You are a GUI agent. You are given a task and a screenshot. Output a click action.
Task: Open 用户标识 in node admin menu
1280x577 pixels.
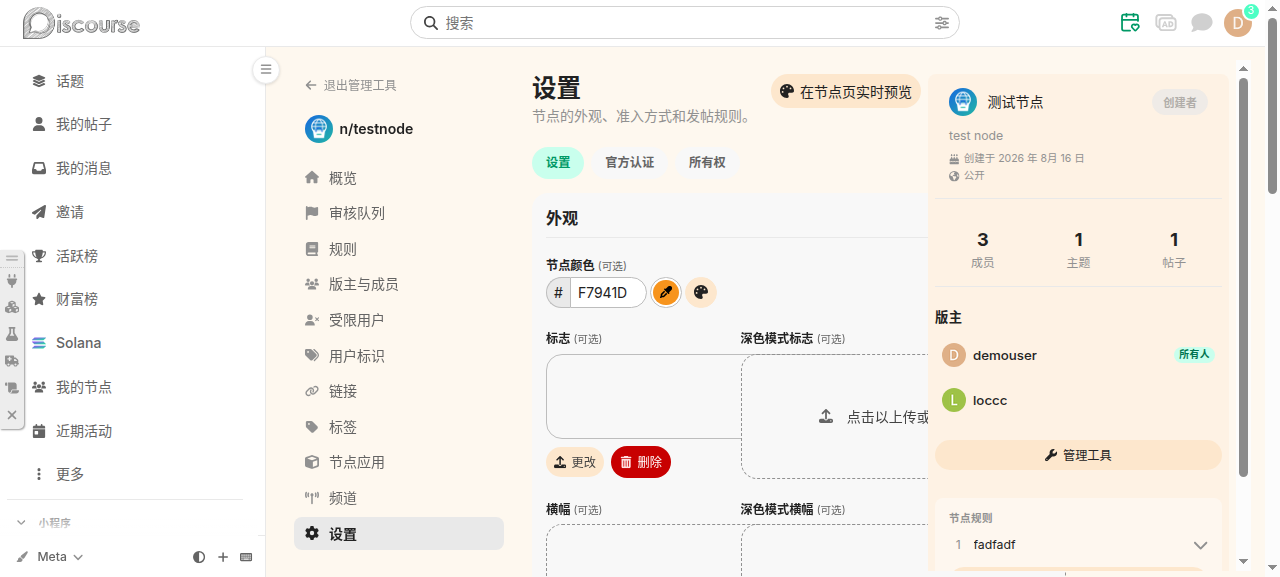click(399, 356)
